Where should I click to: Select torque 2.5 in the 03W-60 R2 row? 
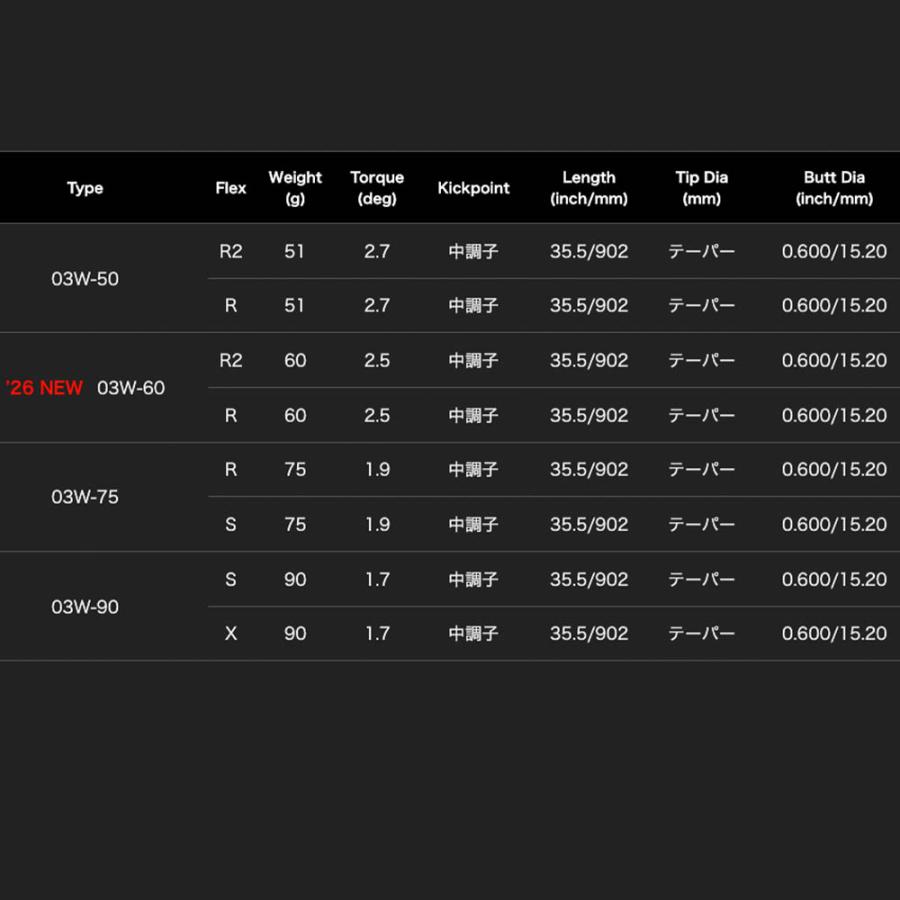click(377, 360)
